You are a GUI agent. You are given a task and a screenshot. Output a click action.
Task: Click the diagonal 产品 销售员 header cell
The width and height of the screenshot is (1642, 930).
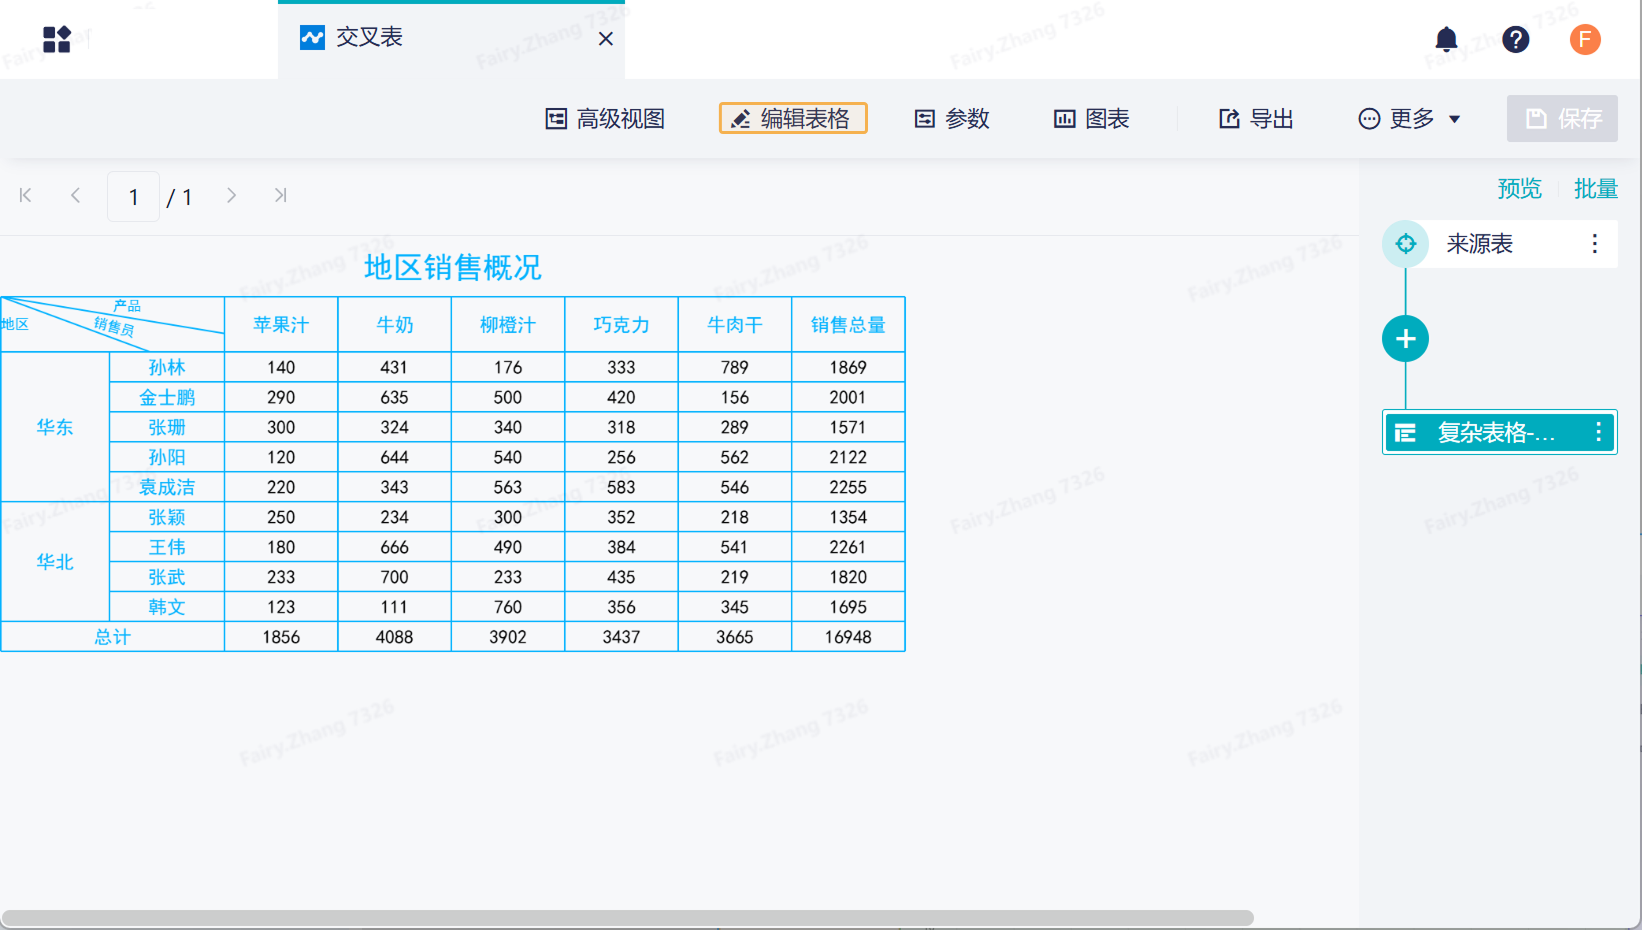click(x=113, y=325)
